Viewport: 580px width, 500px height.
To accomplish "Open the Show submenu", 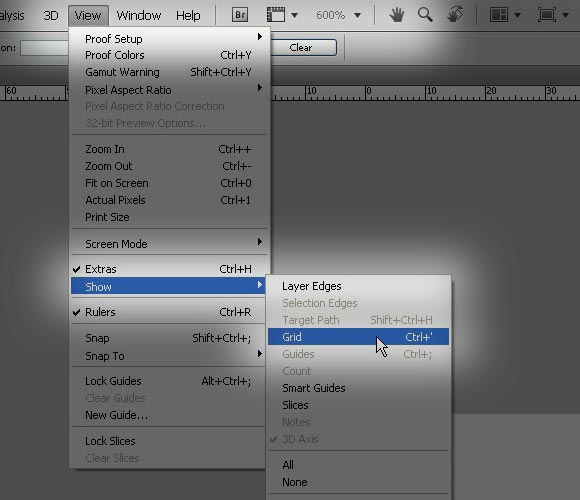I will 168,287.
